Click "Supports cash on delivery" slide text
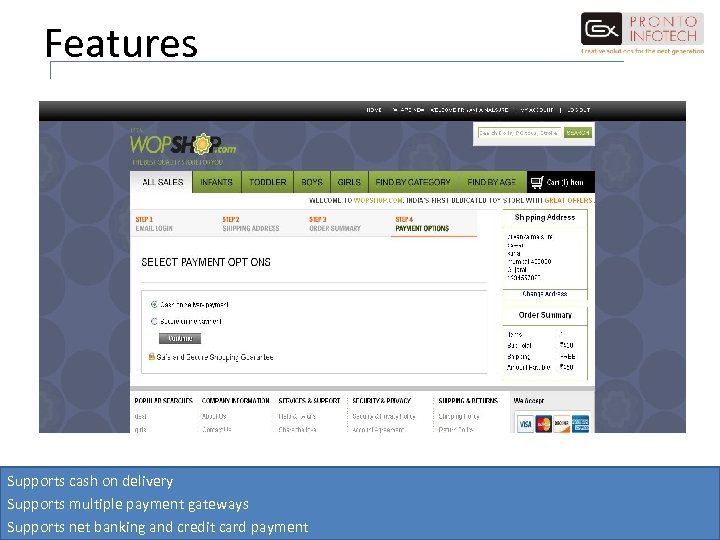This screenshot has height=540, width=720. coord(90,481)
